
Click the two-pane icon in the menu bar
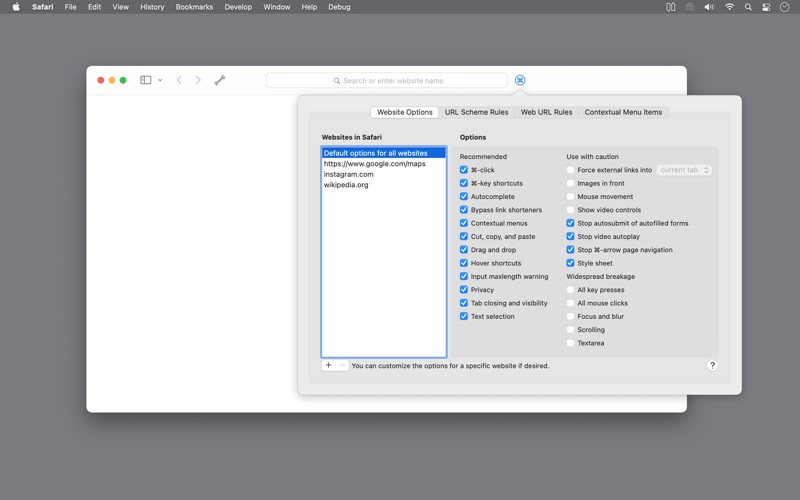coord(671,7)
